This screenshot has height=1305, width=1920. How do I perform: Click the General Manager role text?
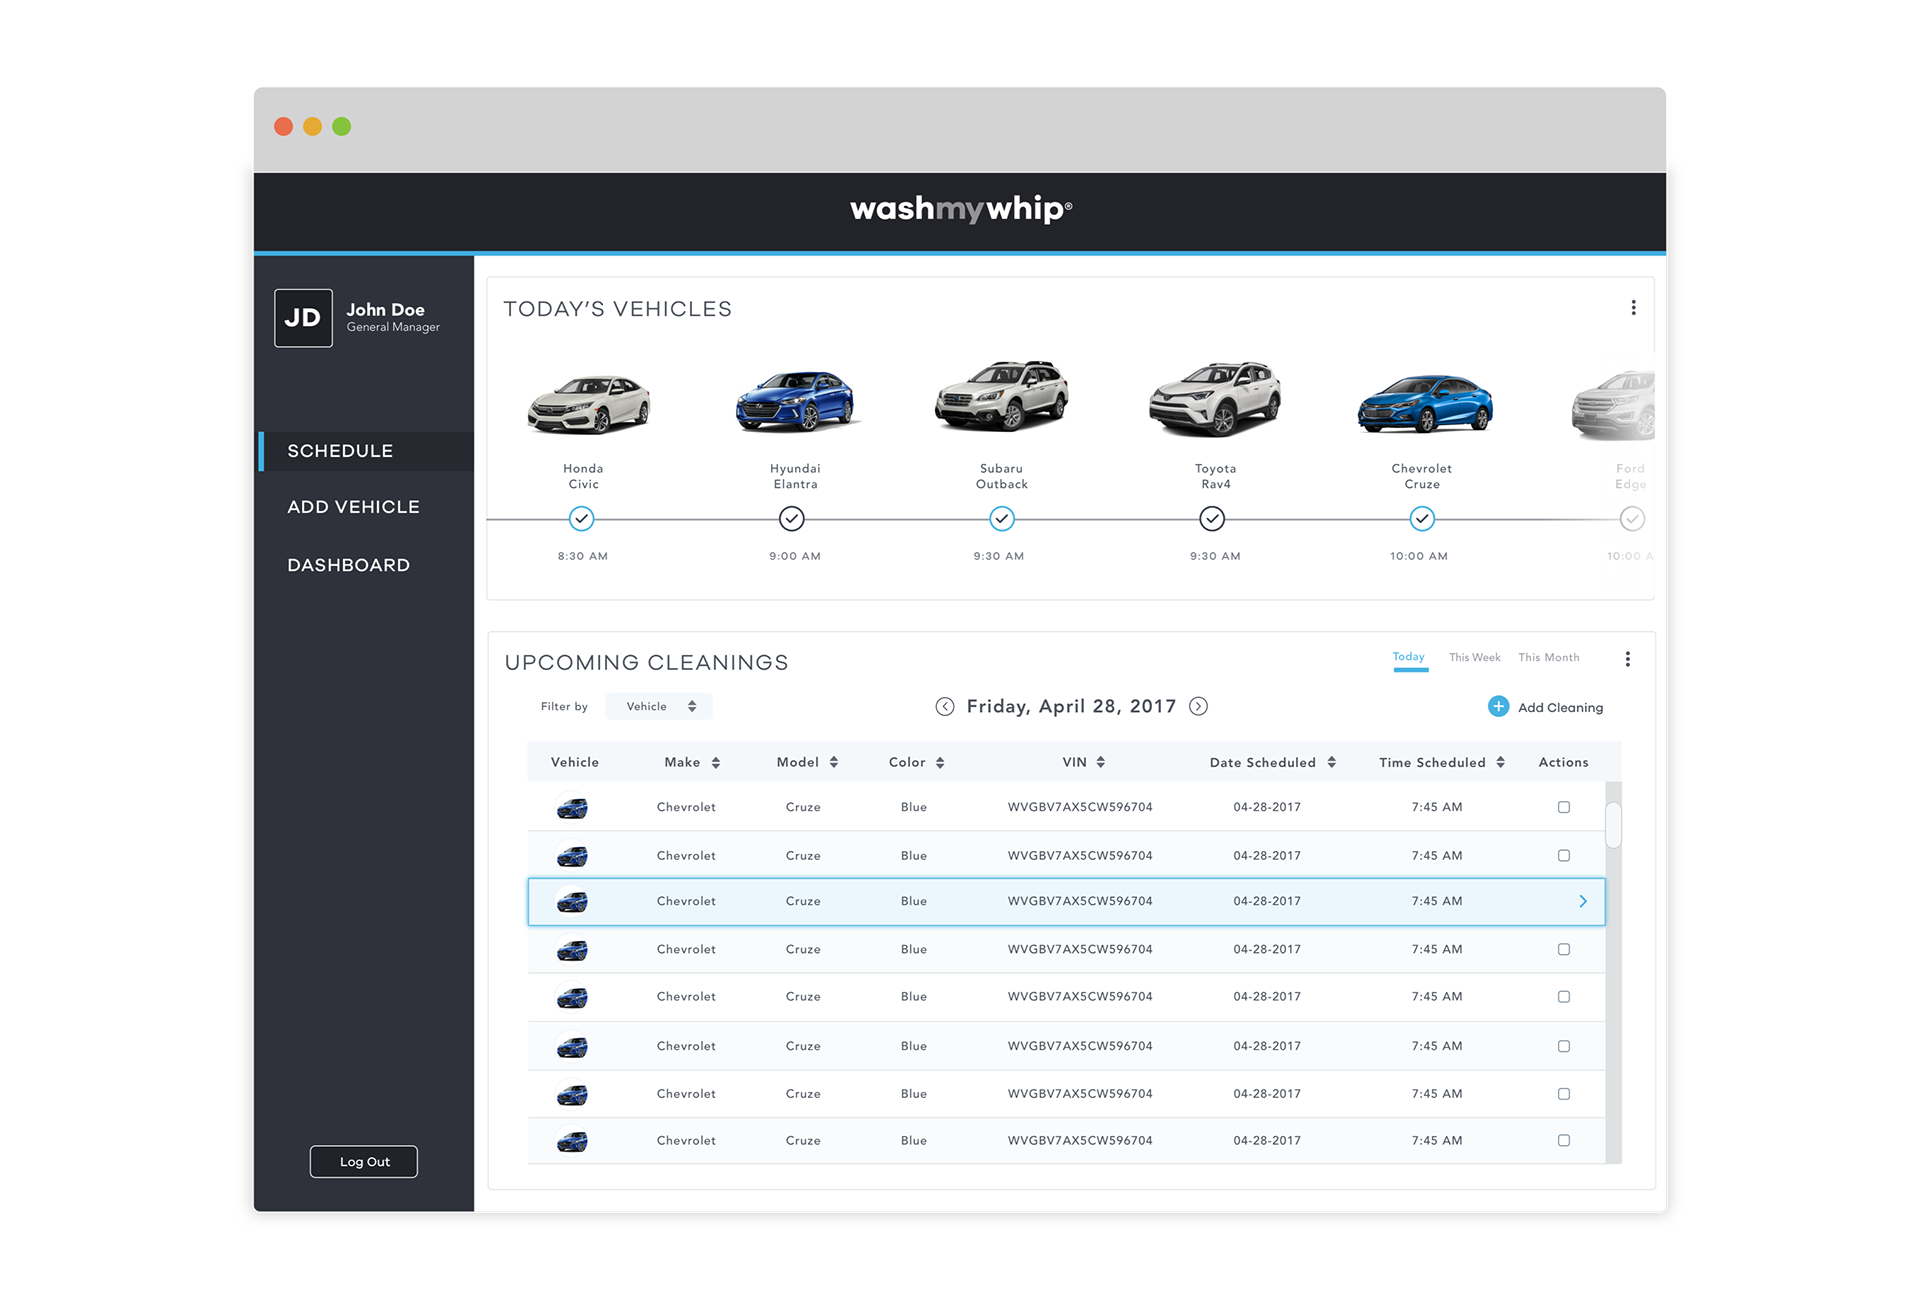point(393,328)
